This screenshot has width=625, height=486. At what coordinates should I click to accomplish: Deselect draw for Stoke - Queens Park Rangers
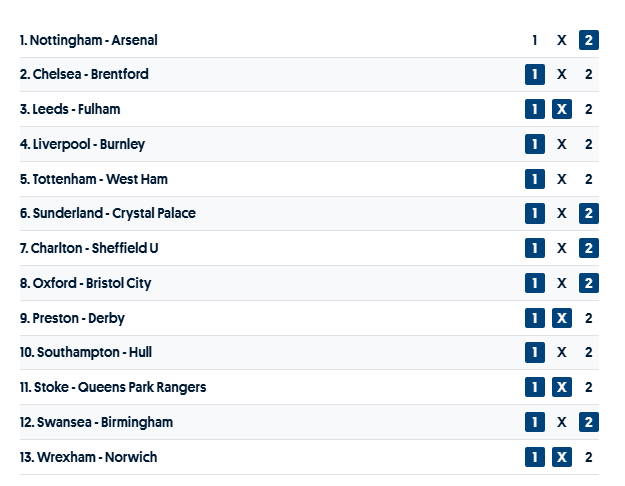point(562,387)
